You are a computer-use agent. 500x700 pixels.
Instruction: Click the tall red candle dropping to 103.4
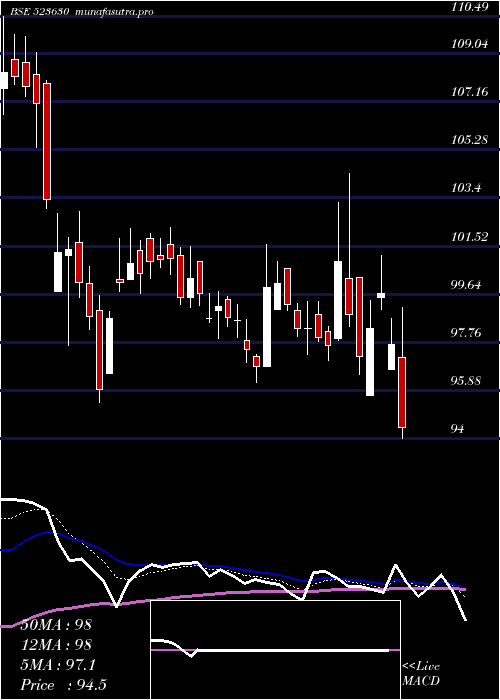click(47, 142)
